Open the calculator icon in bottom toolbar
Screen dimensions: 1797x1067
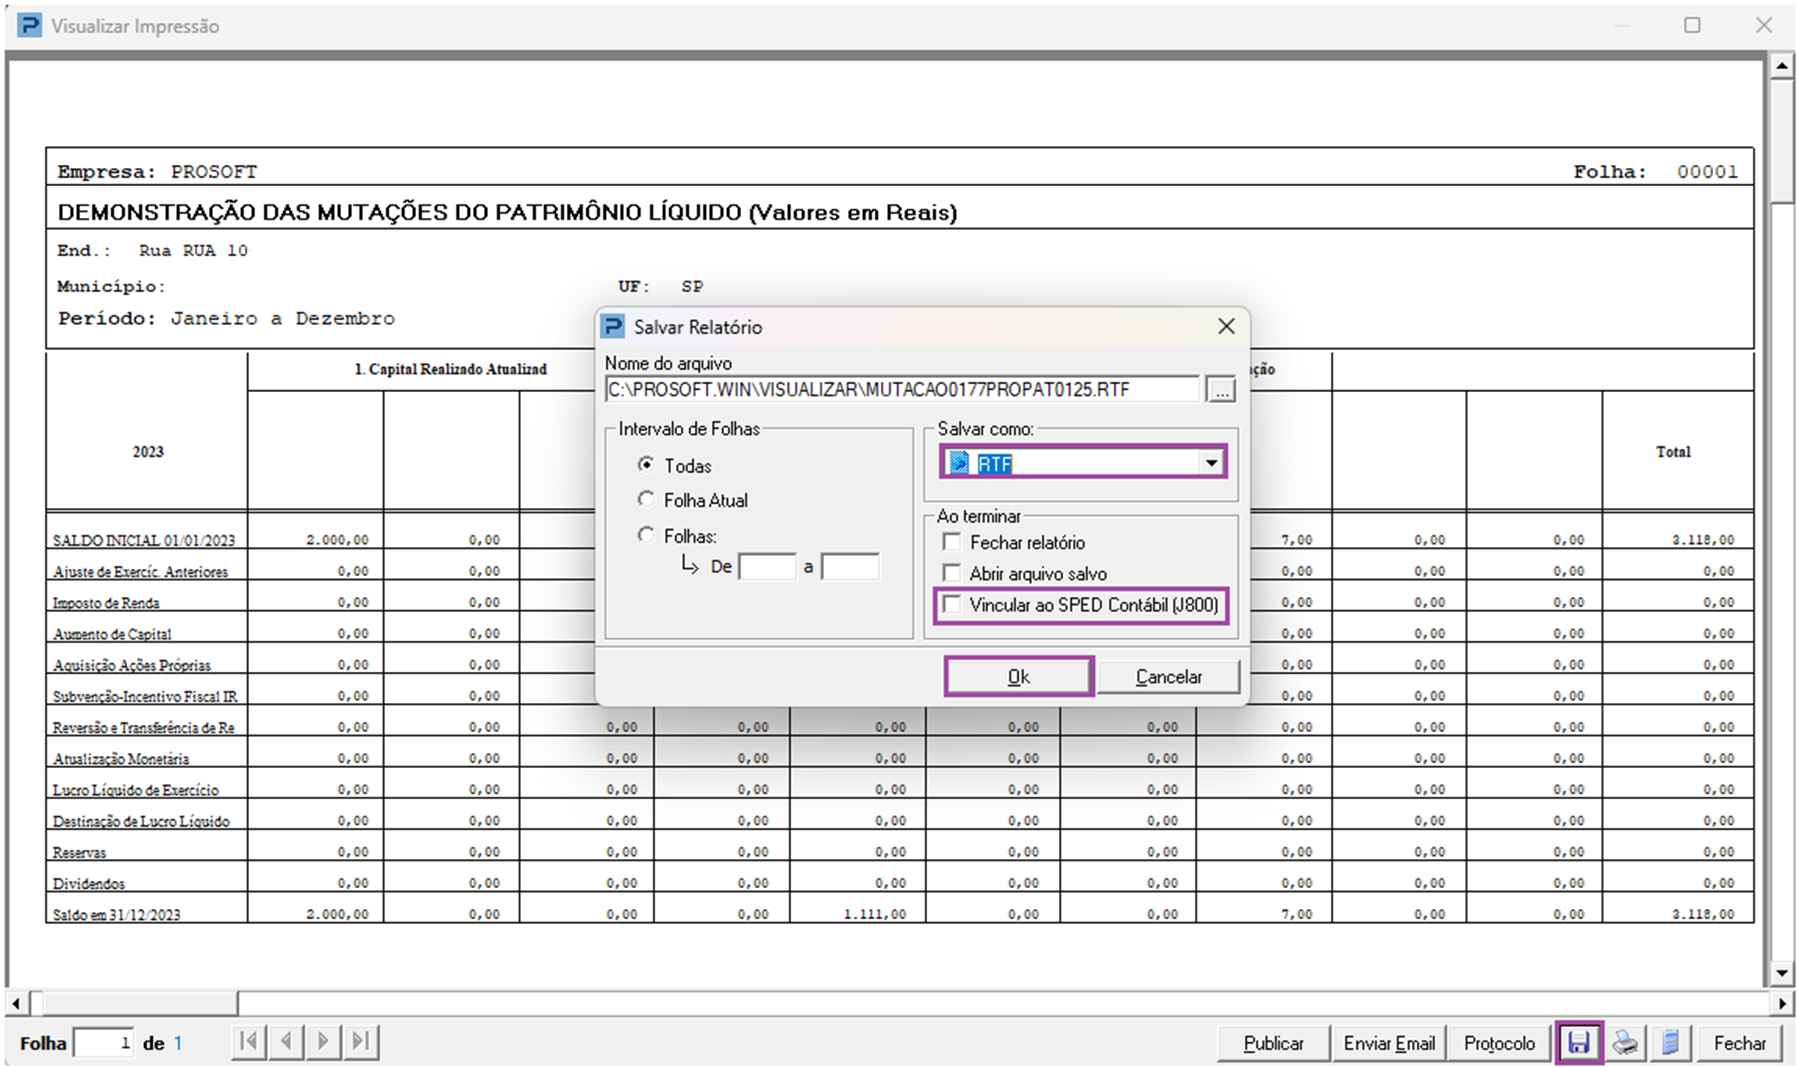point(1670,1043)
